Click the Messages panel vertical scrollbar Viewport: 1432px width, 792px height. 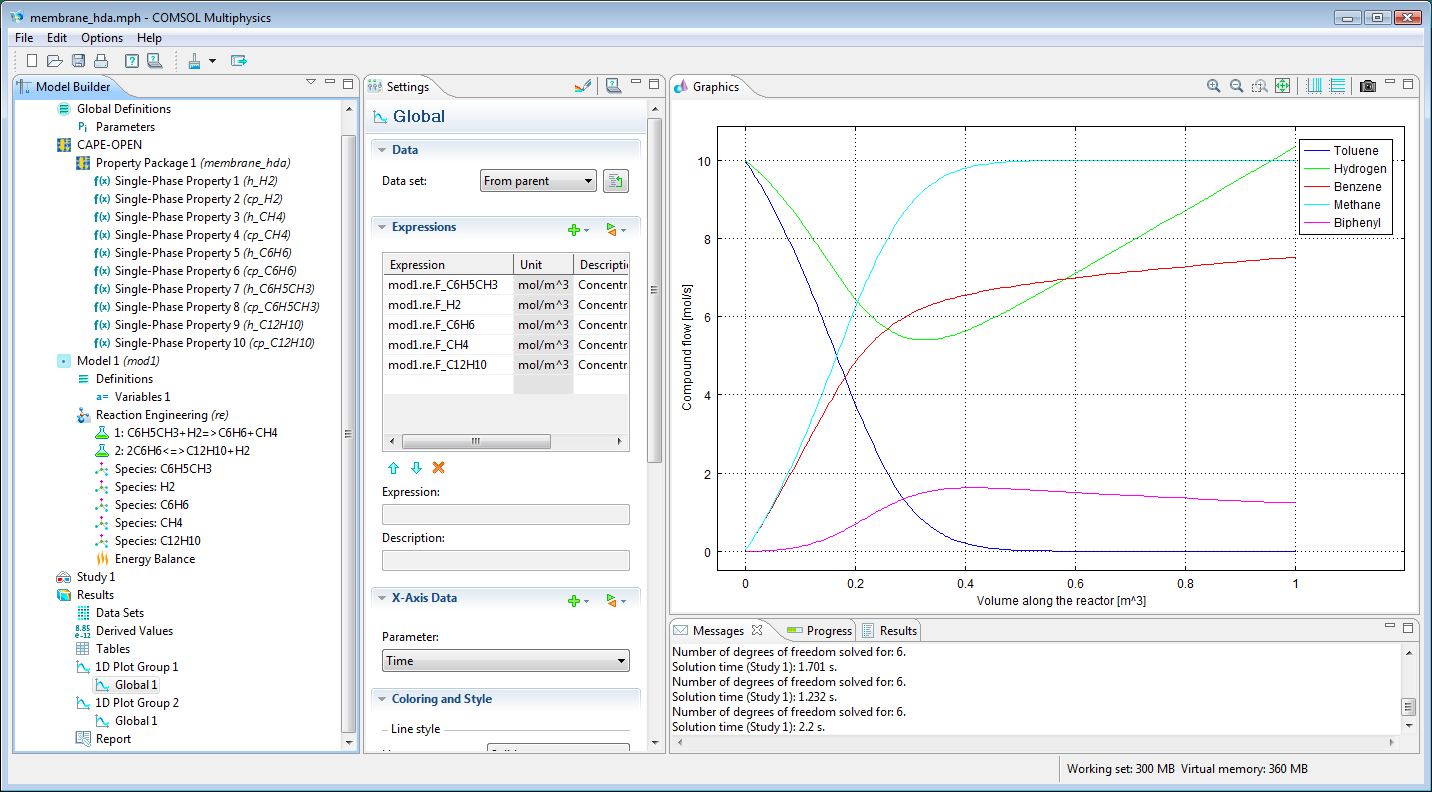(x=1408, y=705)
